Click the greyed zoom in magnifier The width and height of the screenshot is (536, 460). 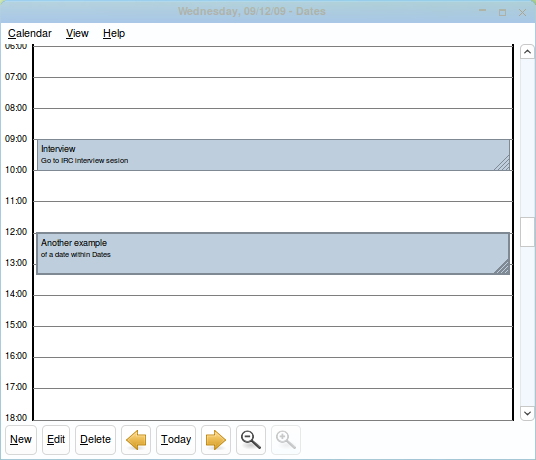tap(286, 440)
